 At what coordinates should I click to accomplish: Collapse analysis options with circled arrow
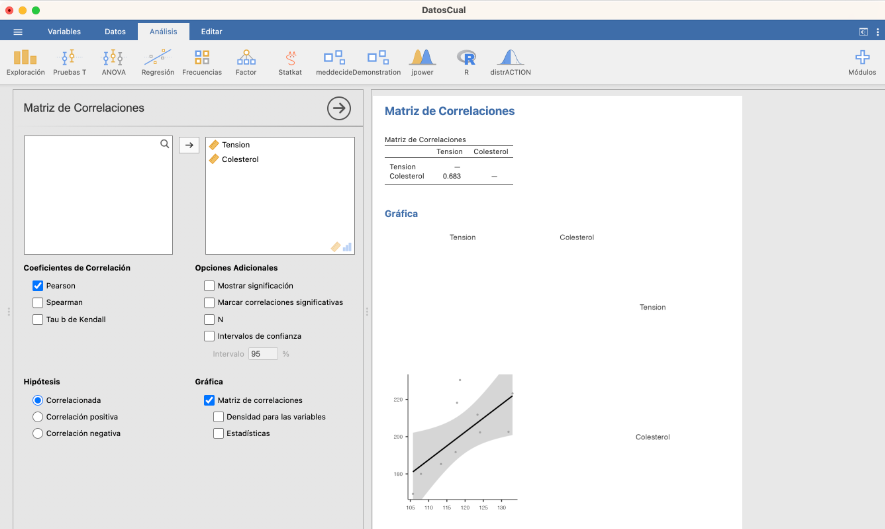click(x=339, y=108)
